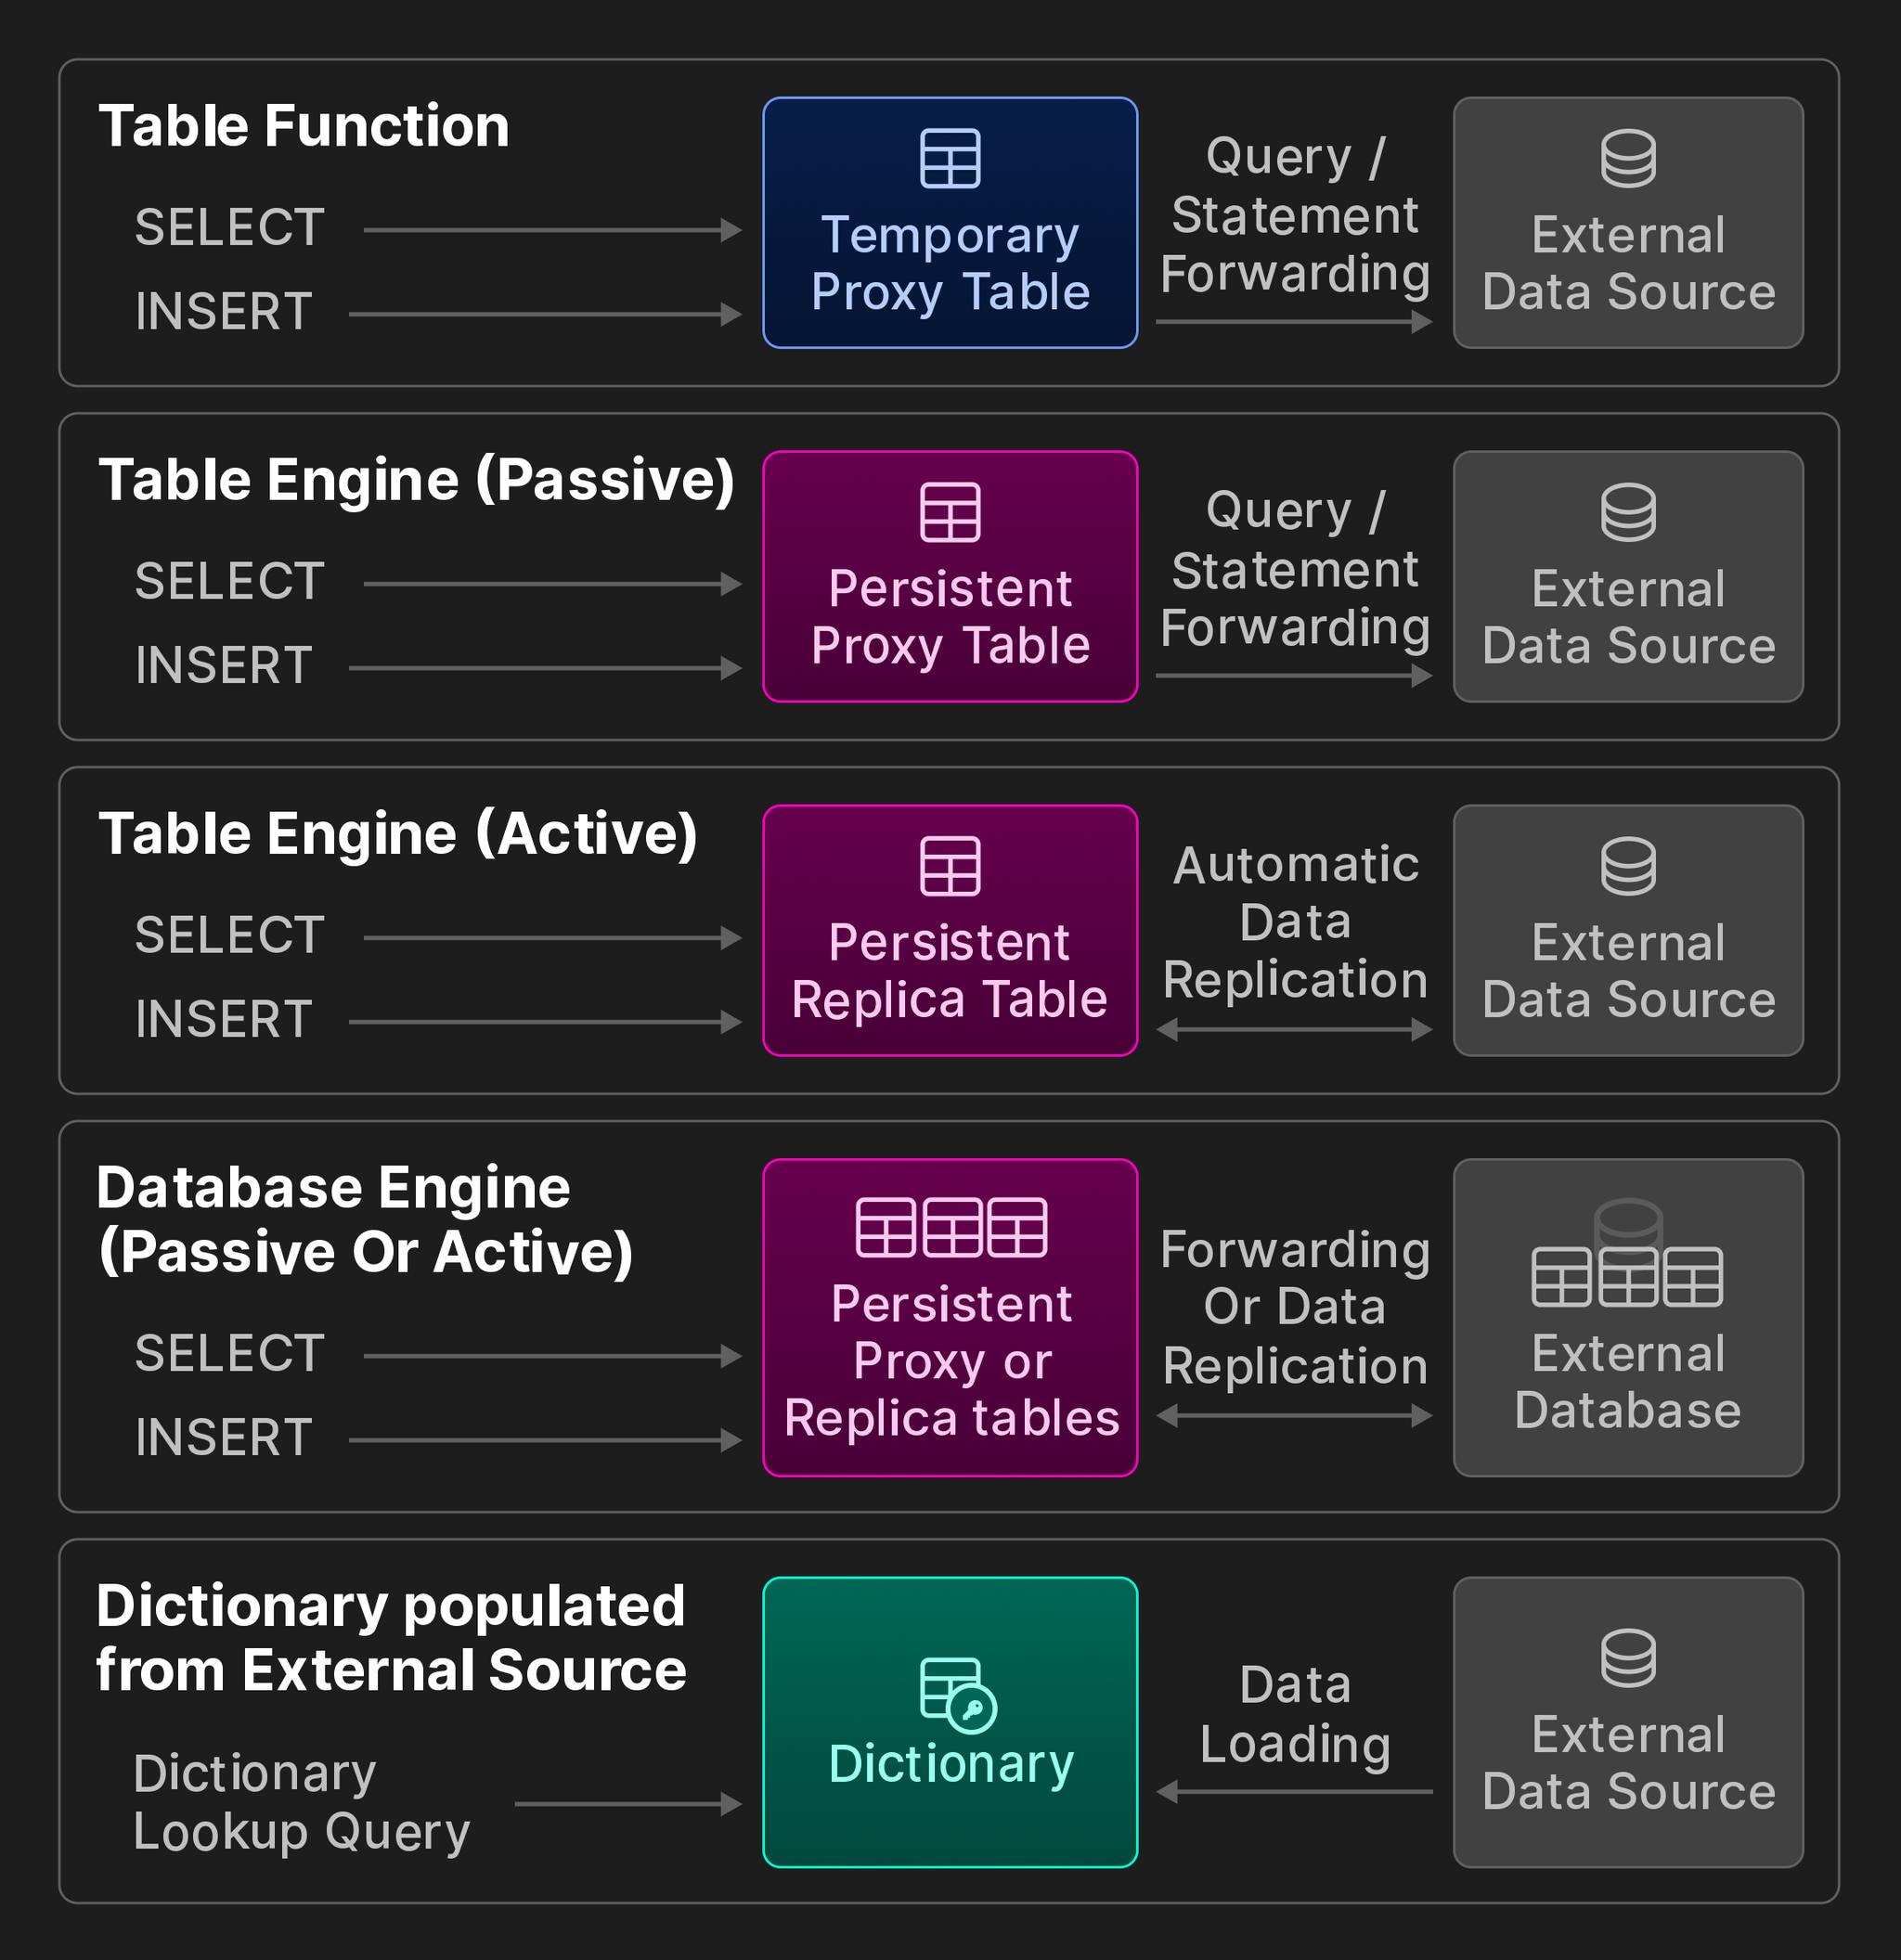The height and width of the screenshot is (1960, 1901).
Task: Click the database icon in the Table Engine (Active) row
Action: tap(1627, 866)
